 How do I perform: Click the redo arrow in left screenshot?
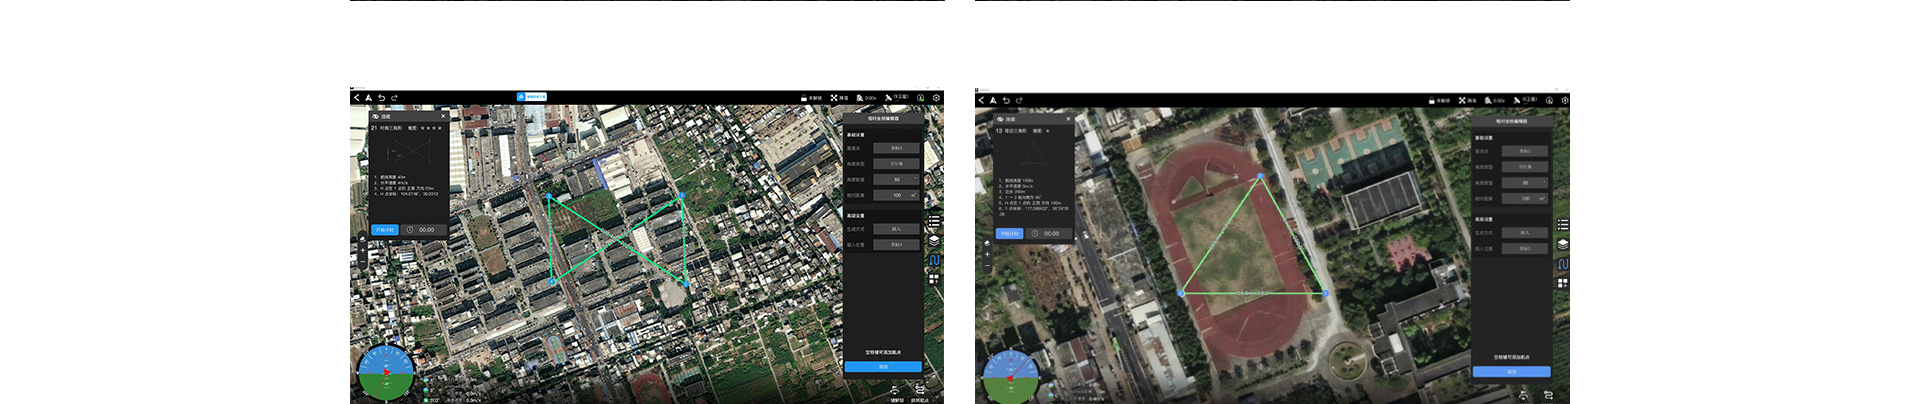pyautogui.click(x=394, y=98)
